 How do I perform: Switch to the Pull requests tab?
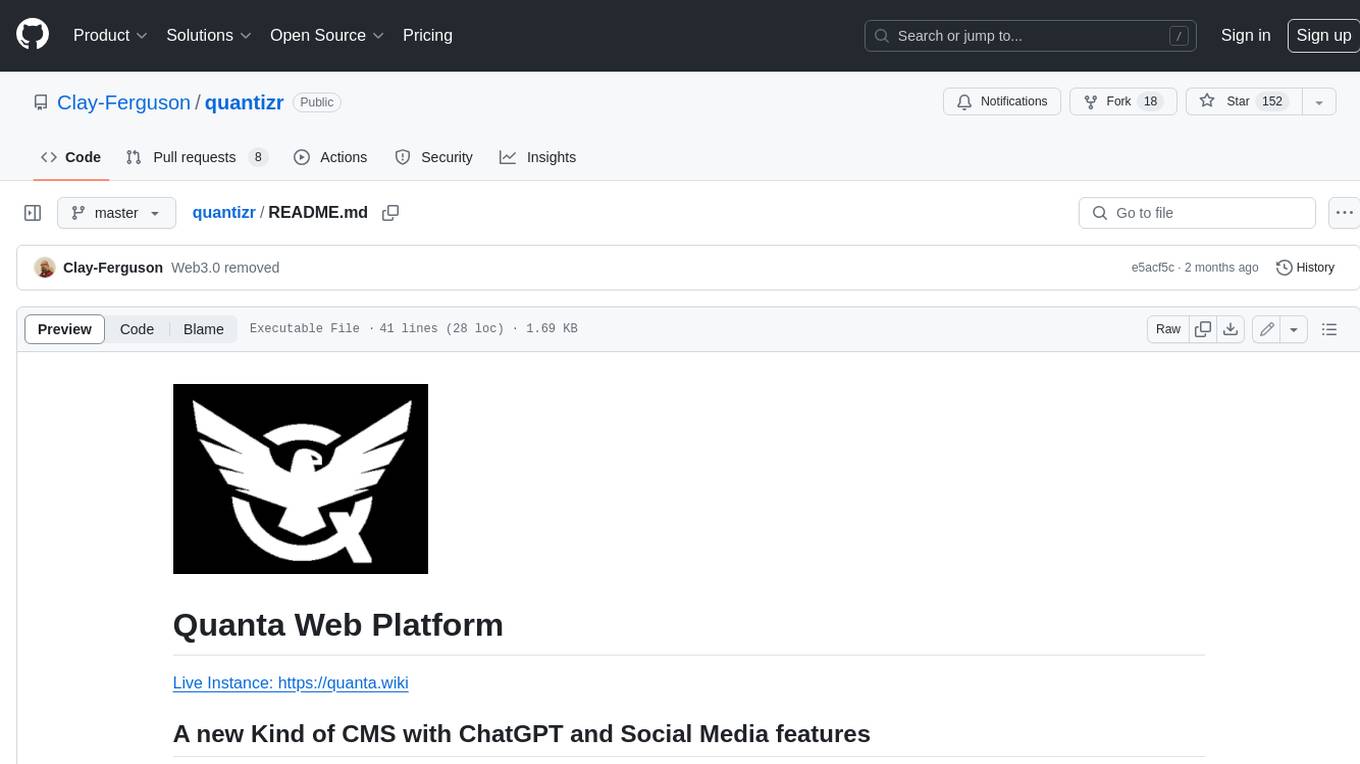(x=197, y=157)
